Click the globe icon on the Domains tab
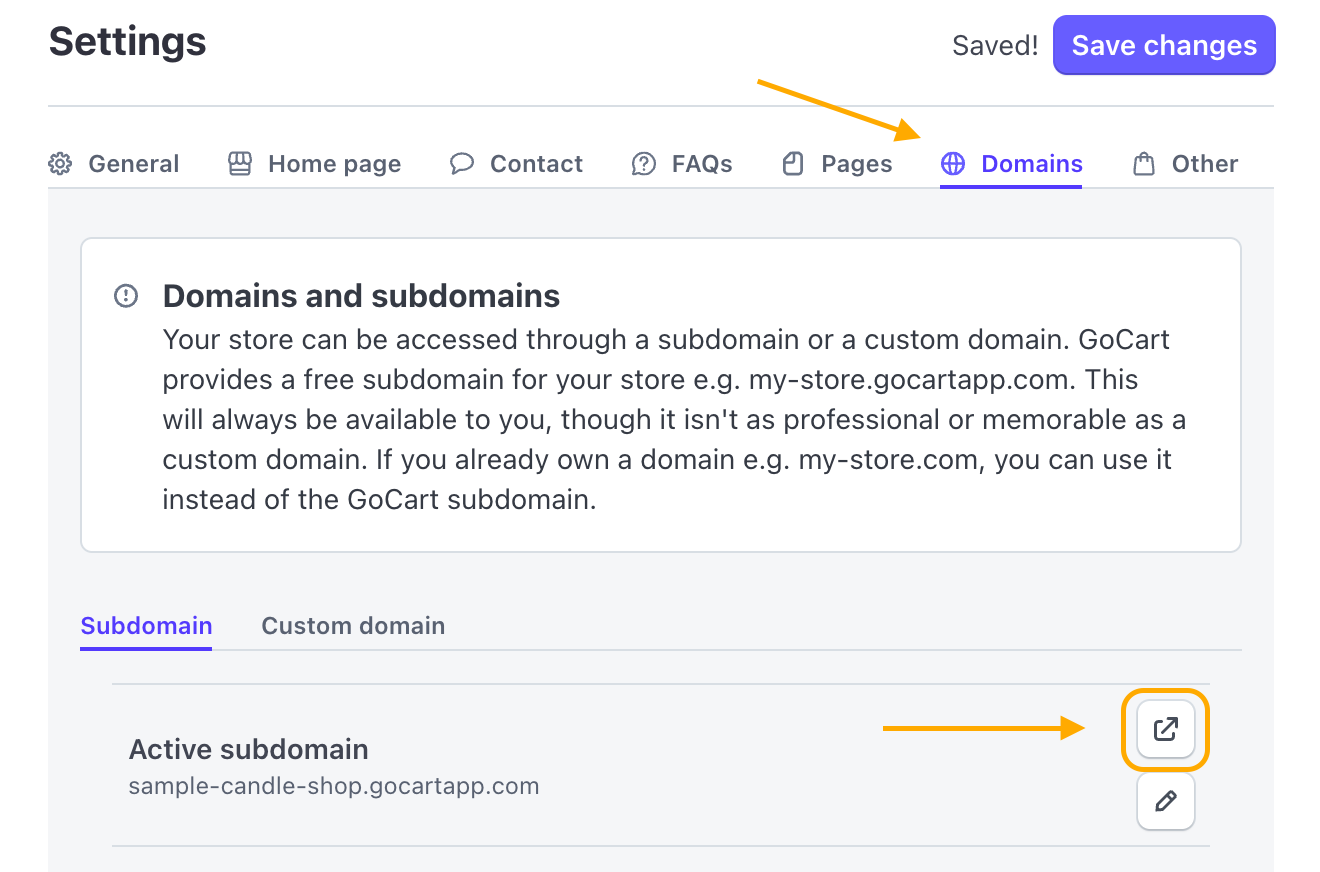Image resolution: width=1320 pixels, height=872 pixels. pos(954,164)
